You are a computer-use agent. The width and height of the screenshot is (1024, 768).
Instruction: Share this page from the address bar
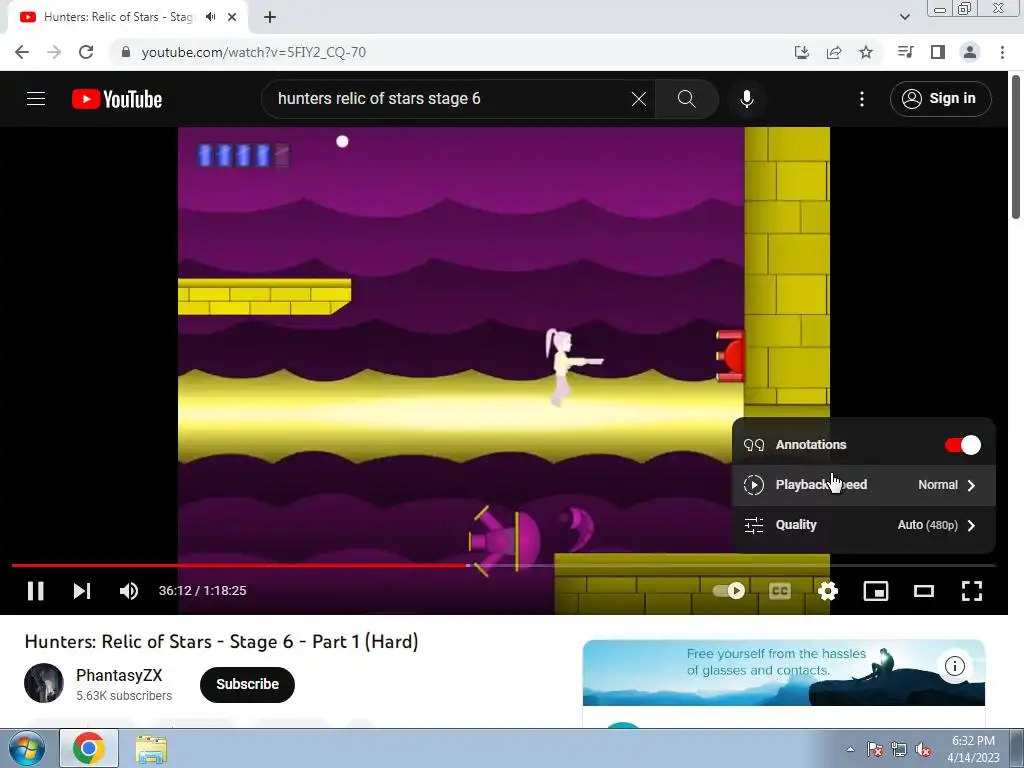coord(834,52)
